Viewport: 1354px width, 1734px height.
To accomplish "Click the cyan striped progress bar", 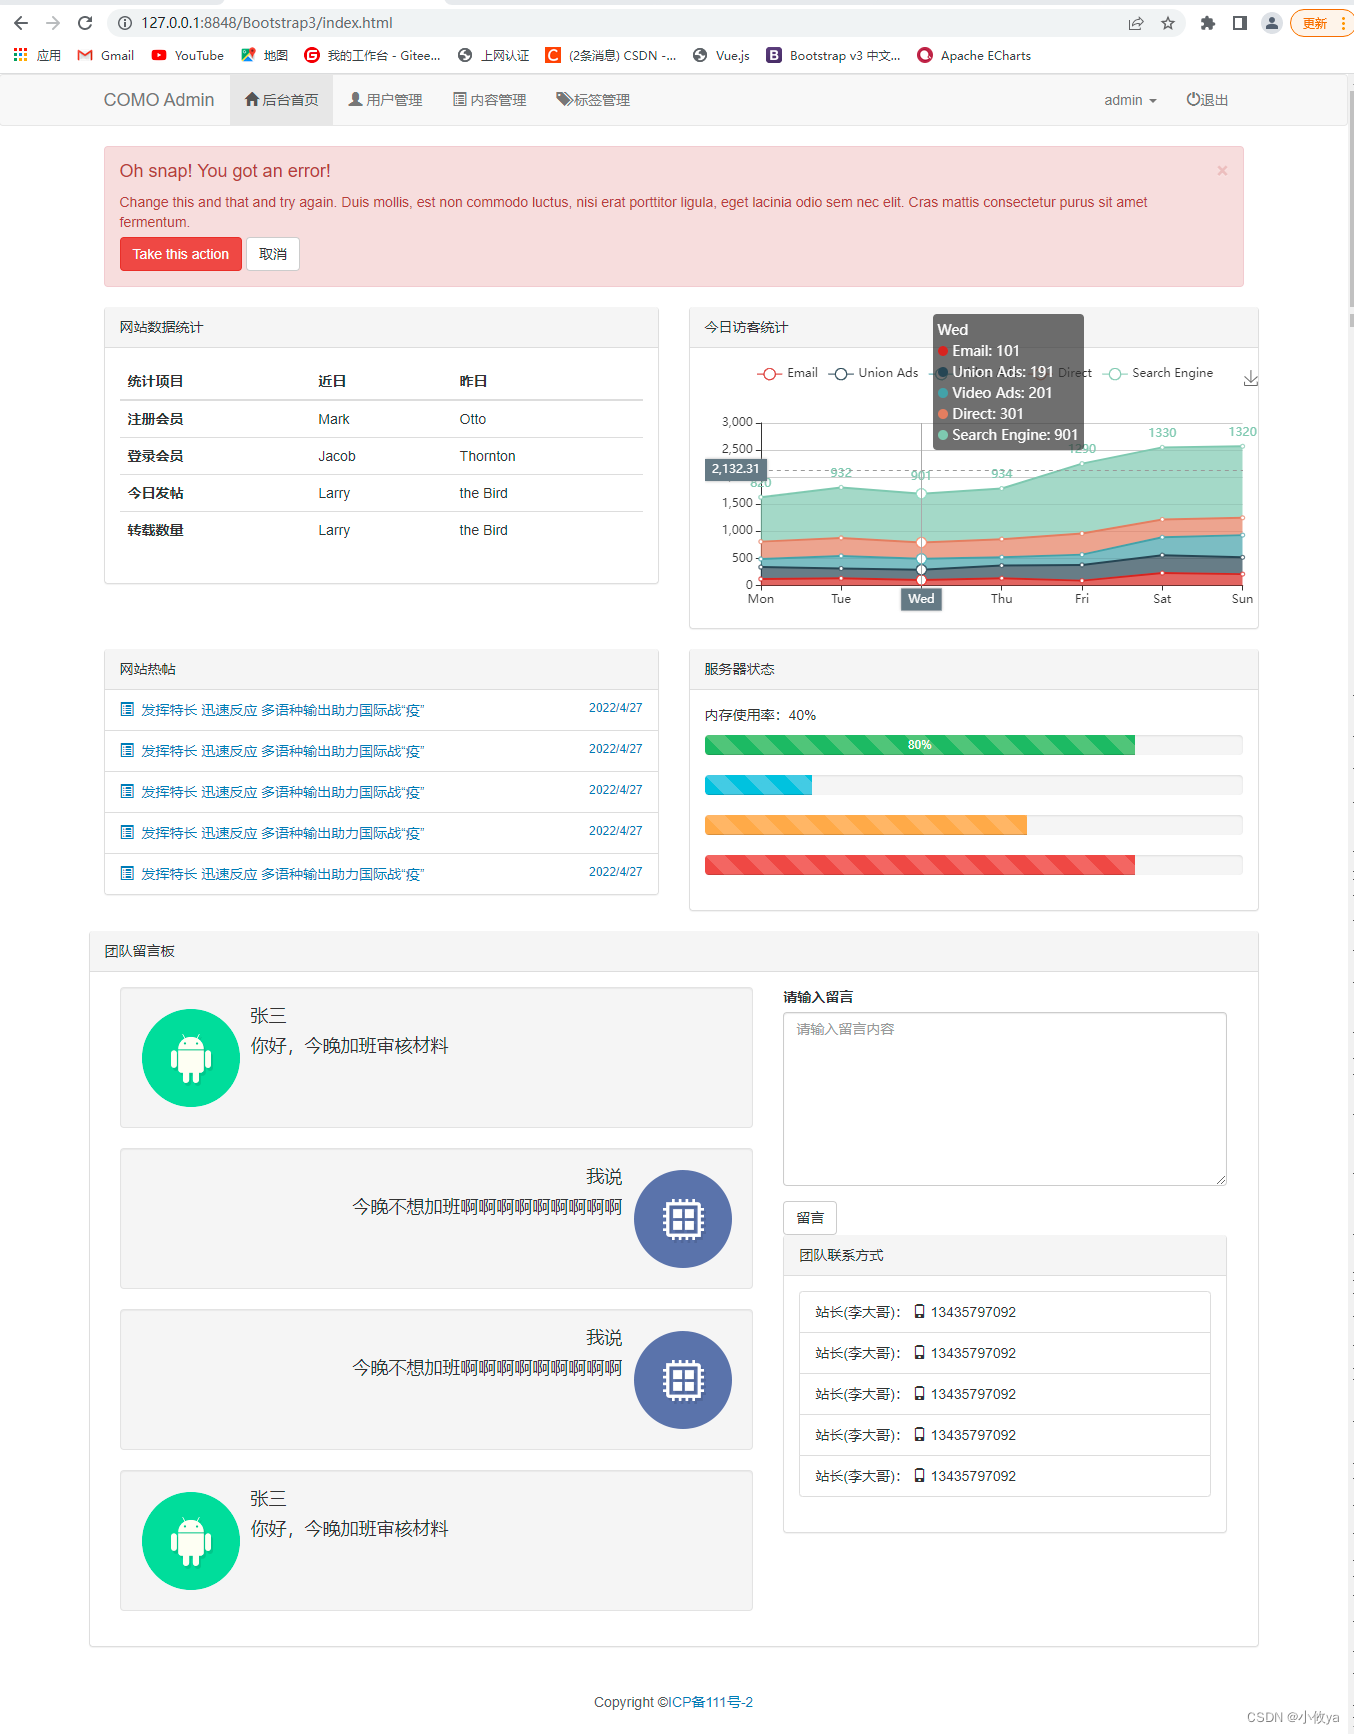I will pyautogui.click(x=758, y=785).
